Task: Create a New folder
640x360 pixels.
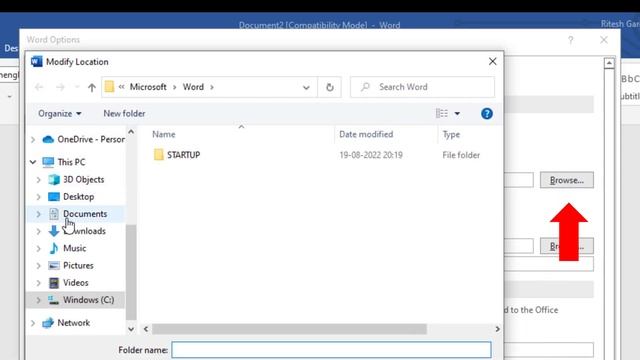Action: (124, 113)
